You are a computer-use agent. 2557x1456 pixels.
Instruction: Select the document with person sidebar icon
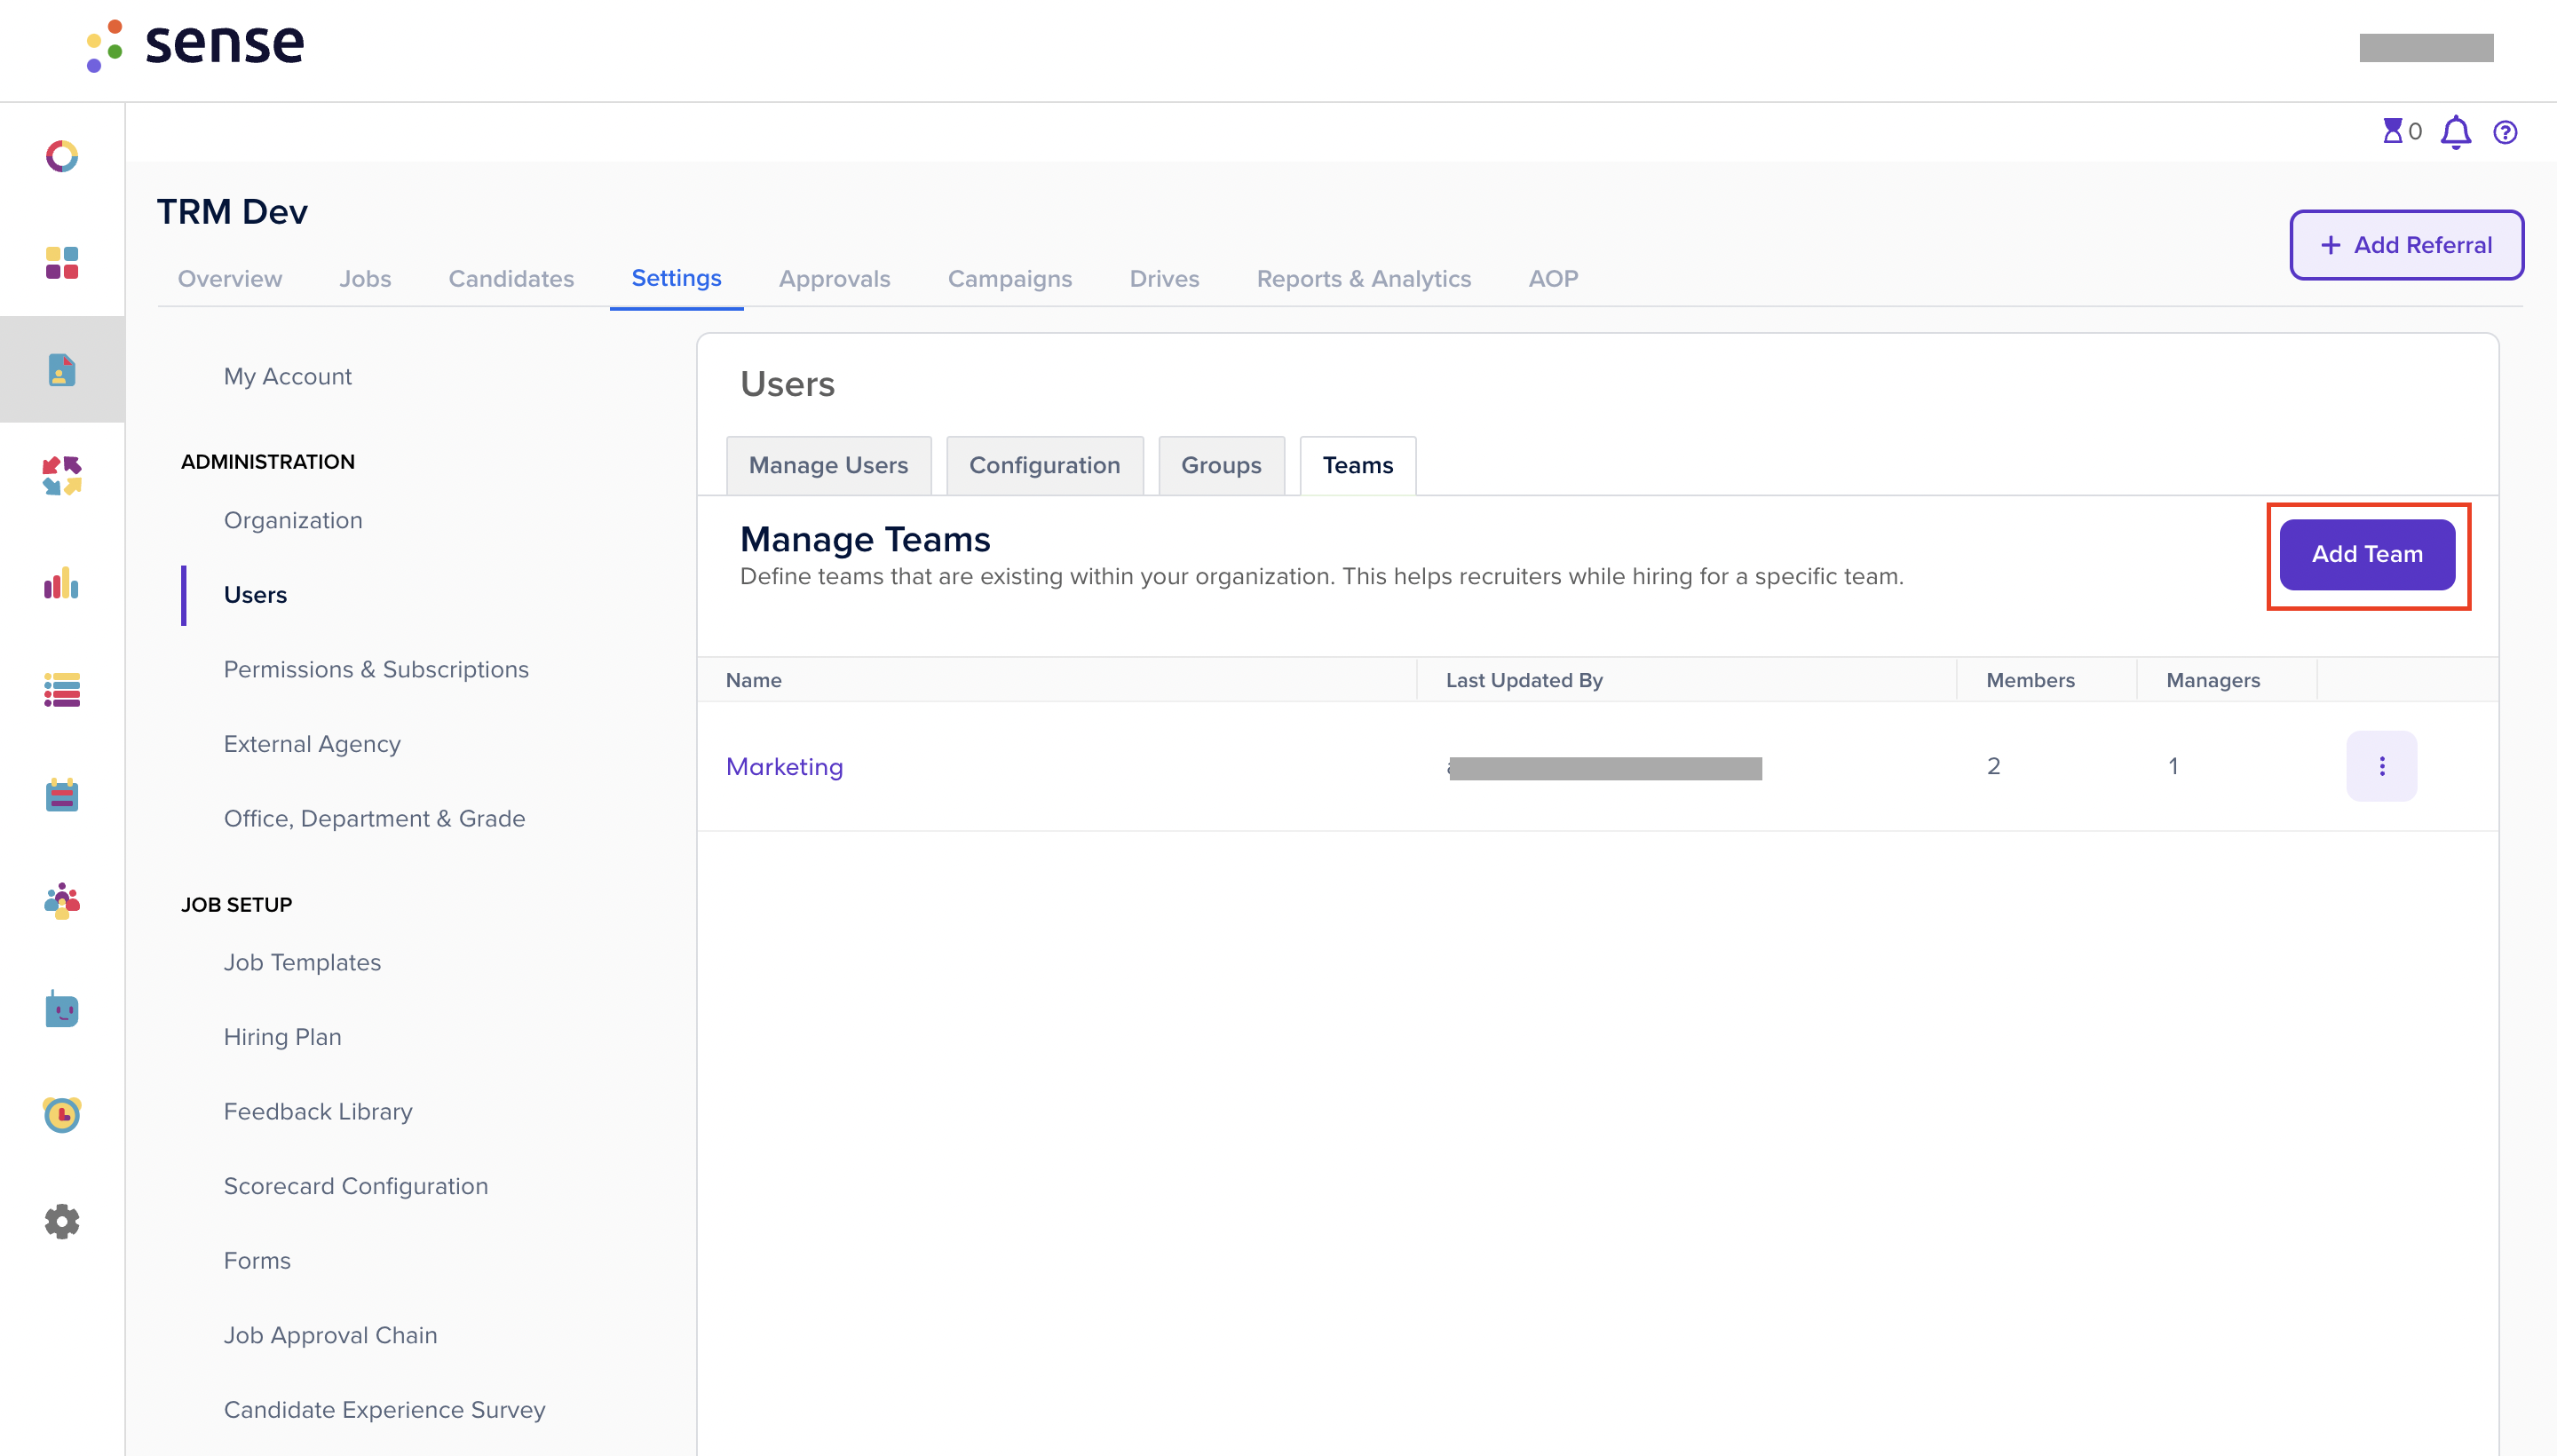[x=62, y=370]
